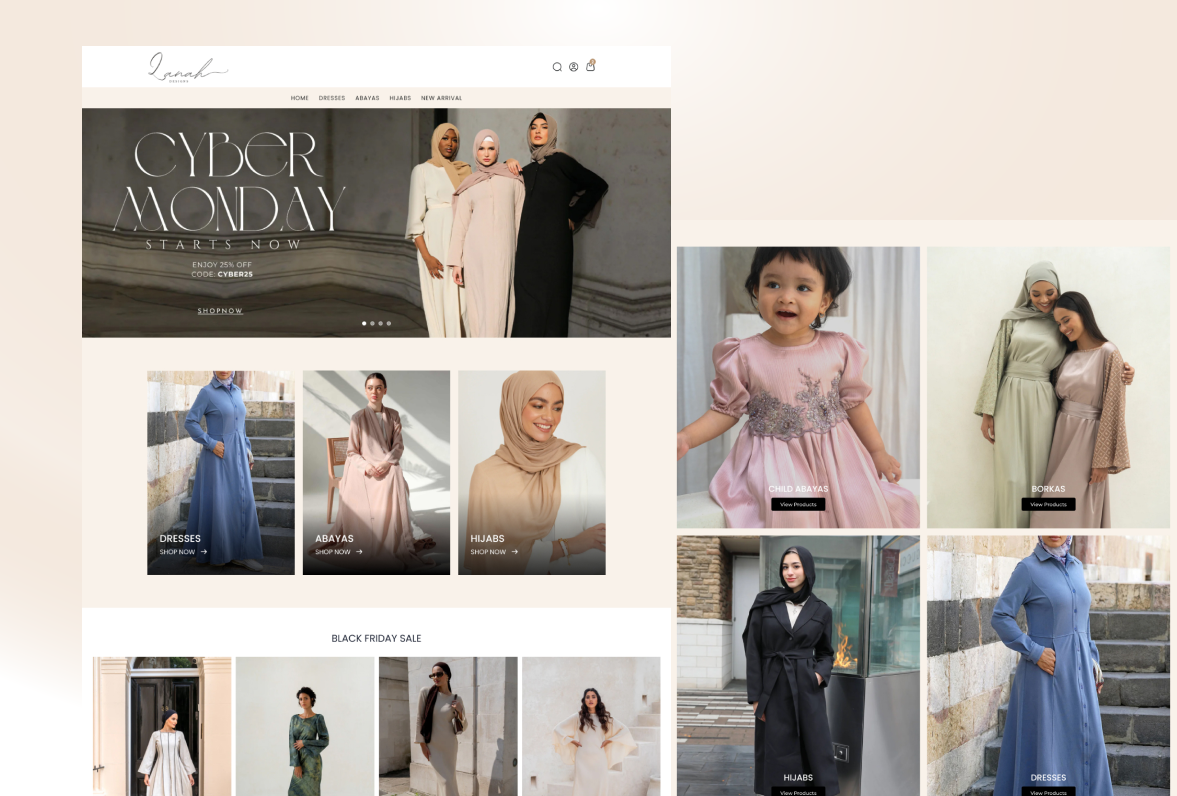Select the first carousel dot indicator

[x=364, y=323]
